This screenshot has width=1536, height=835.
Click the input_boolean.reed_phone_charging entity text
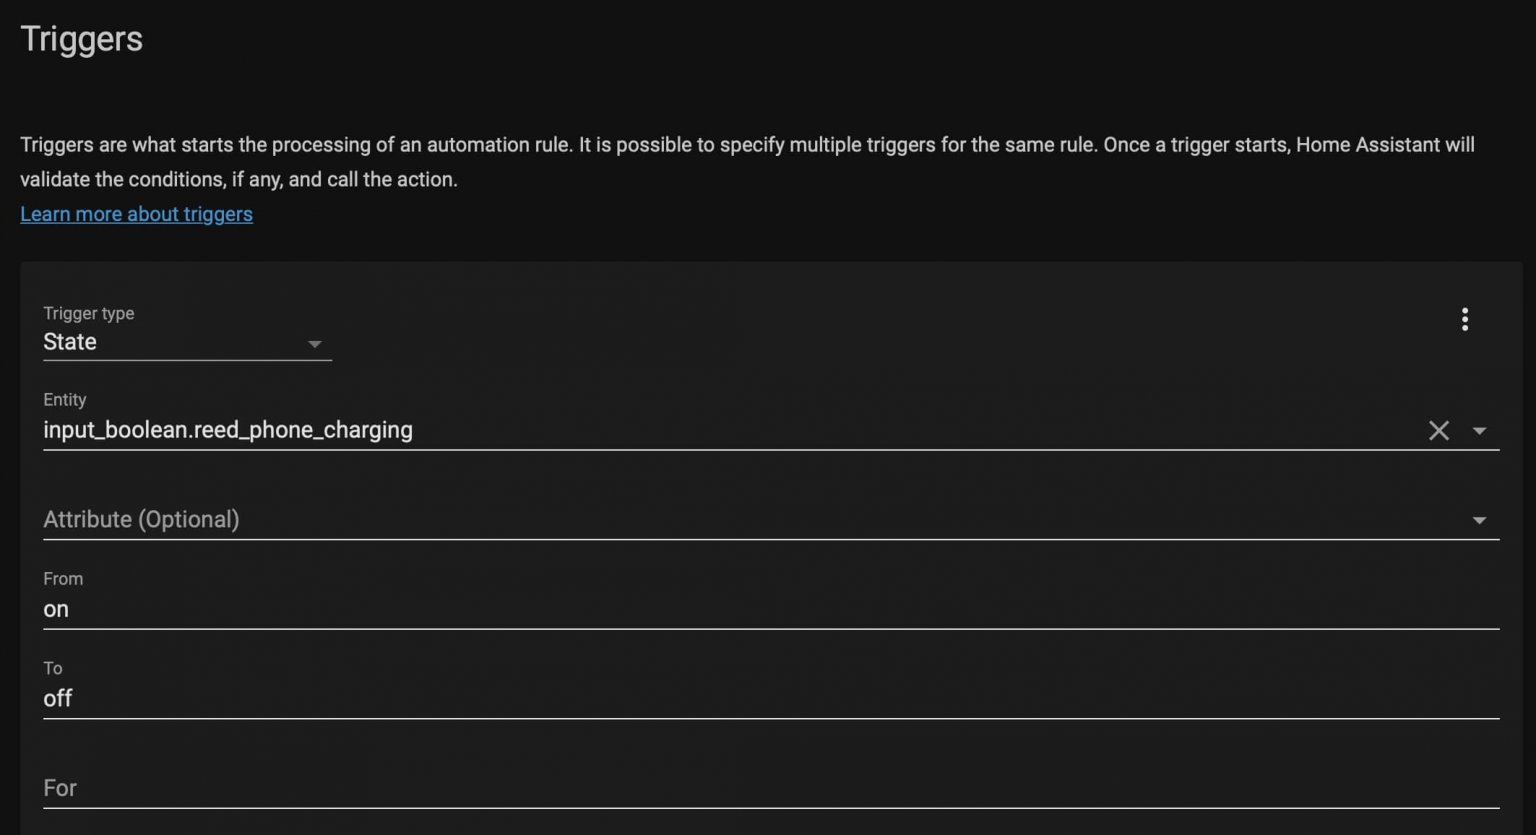click(228, 430)
